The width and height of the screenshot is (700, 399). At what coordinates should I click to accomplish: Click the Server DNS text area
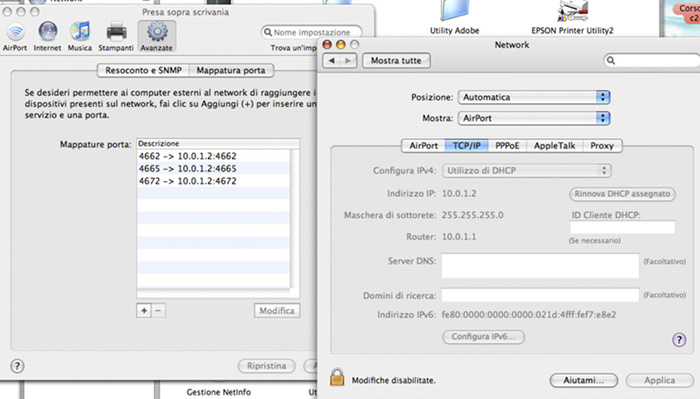pos(540,266)
